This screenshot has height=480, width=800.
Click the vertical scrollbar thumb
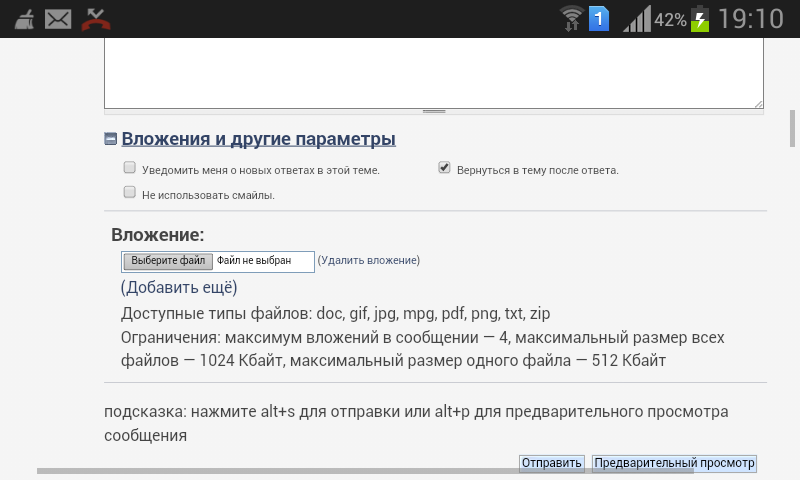(x=792, y=128)
